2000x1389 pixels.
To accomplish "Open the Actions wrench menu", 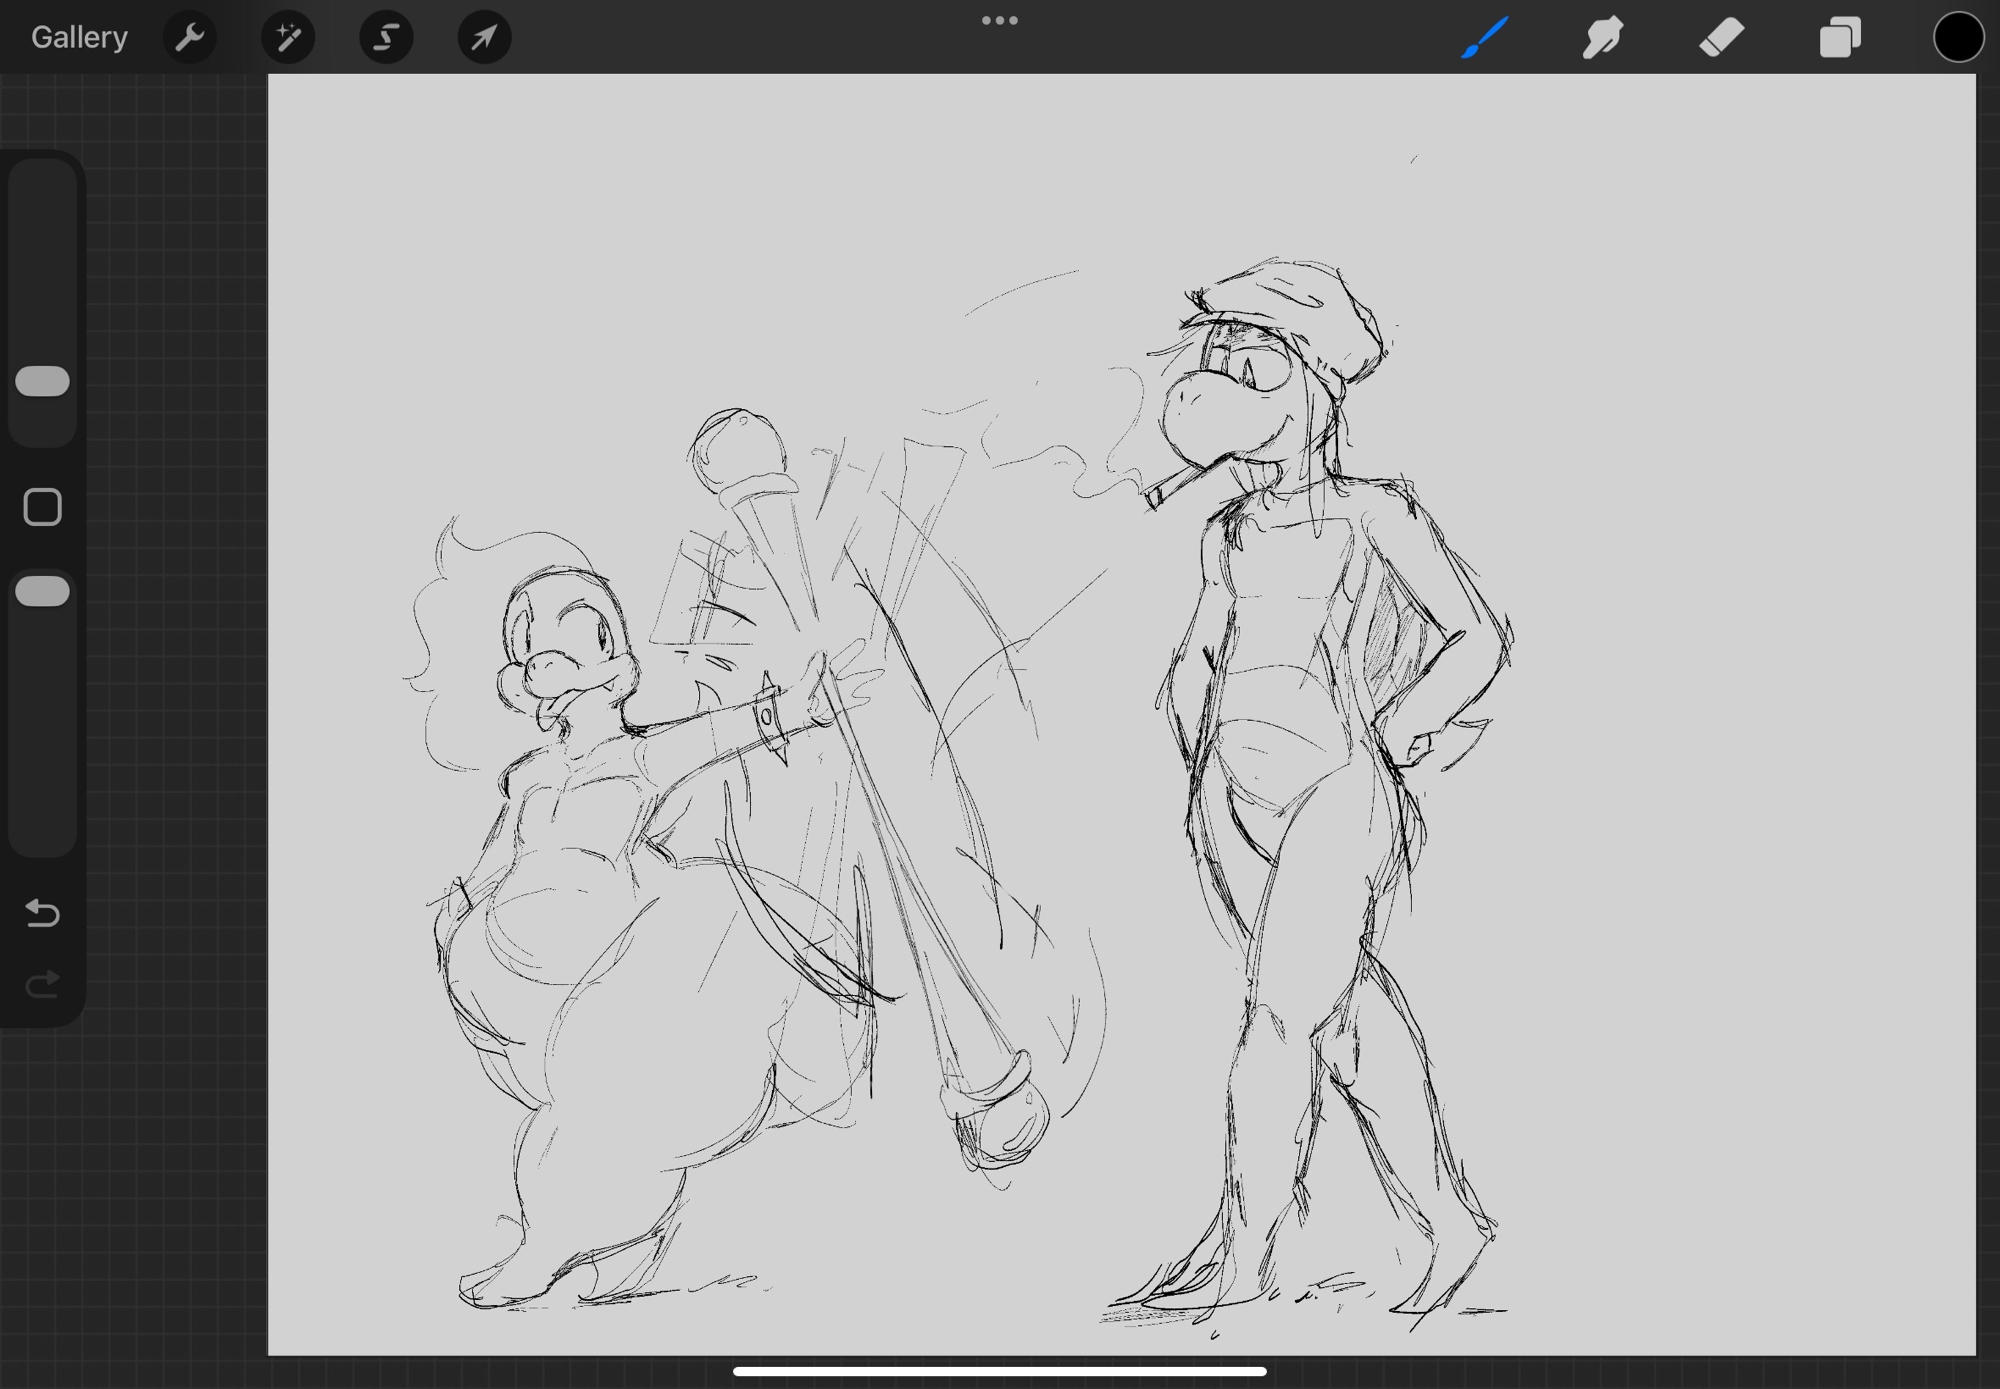I will pos(189,37).
